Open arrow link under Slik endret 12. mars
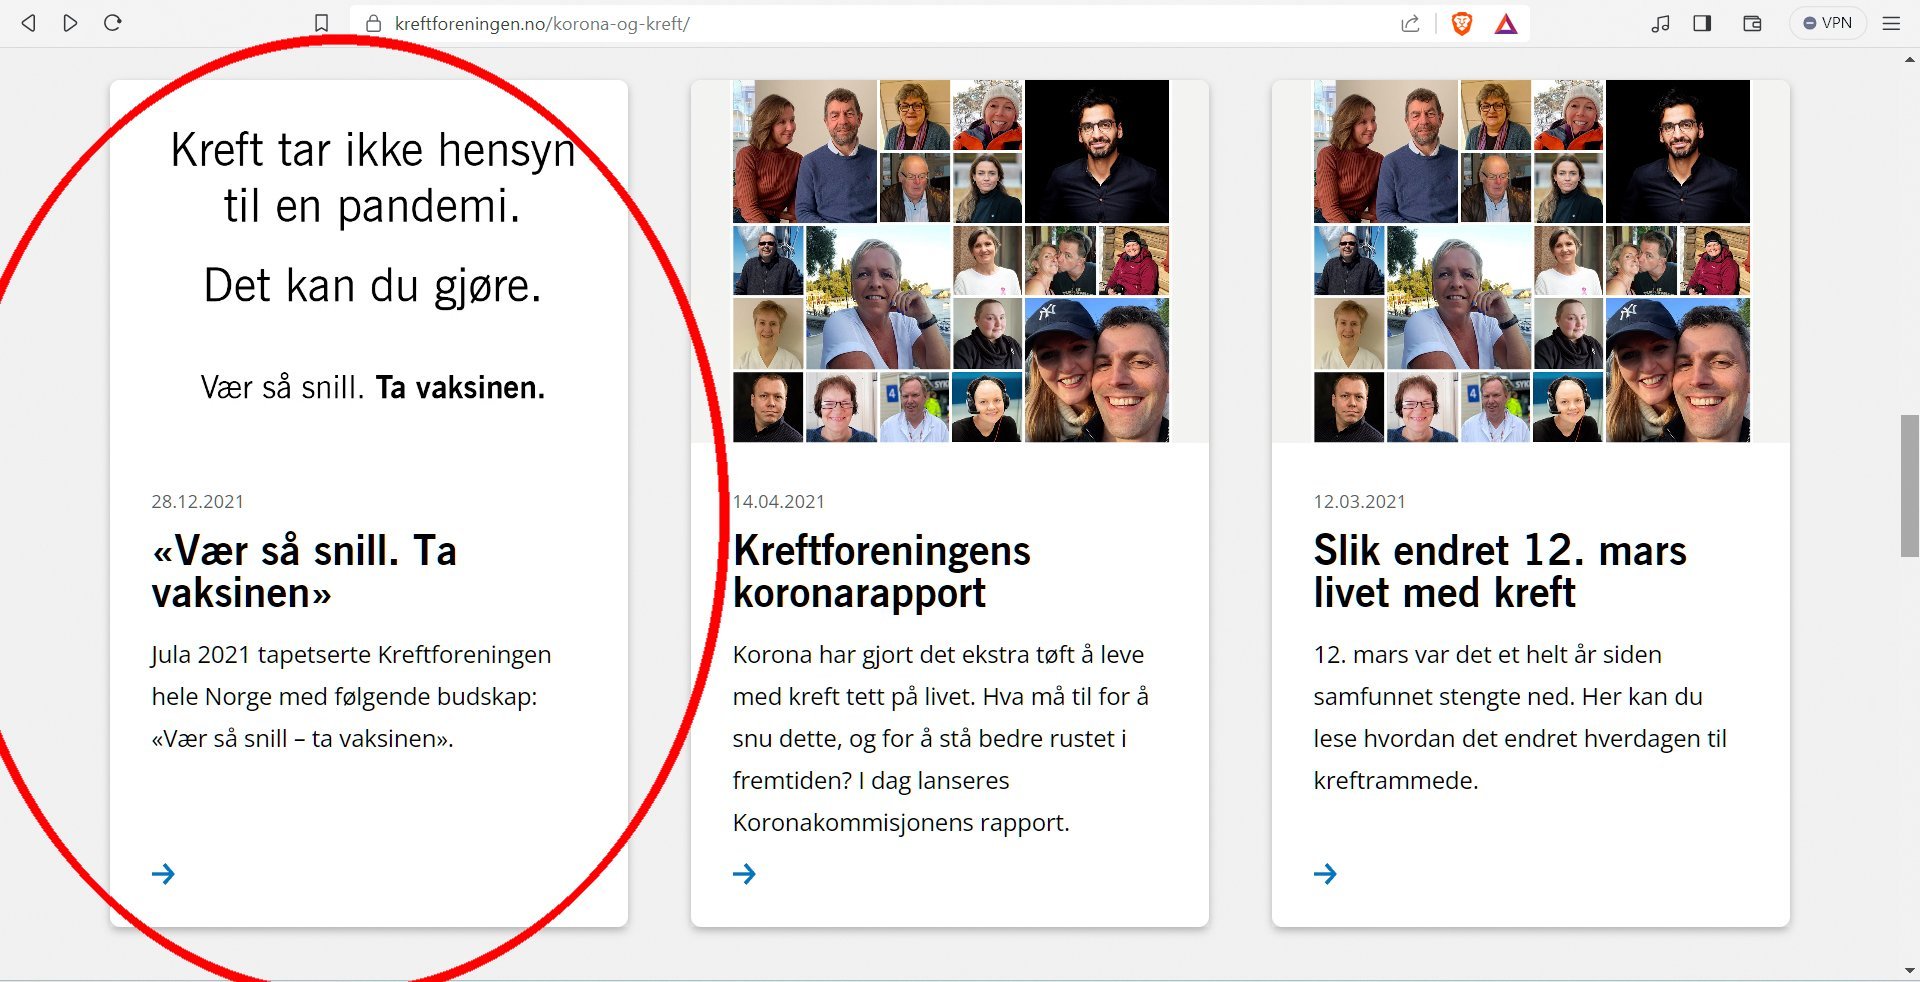 coord(1325,874)
